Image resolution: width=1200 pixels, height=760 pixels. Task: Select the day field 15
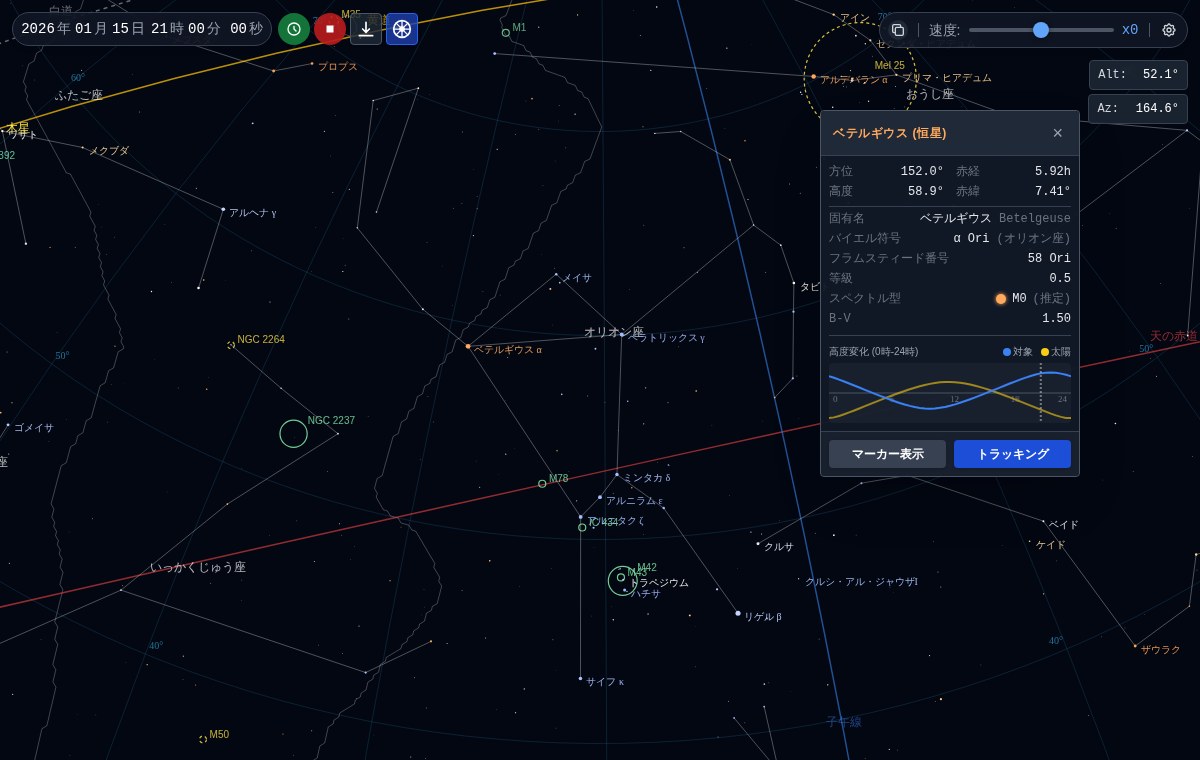[x=120, y=29]
